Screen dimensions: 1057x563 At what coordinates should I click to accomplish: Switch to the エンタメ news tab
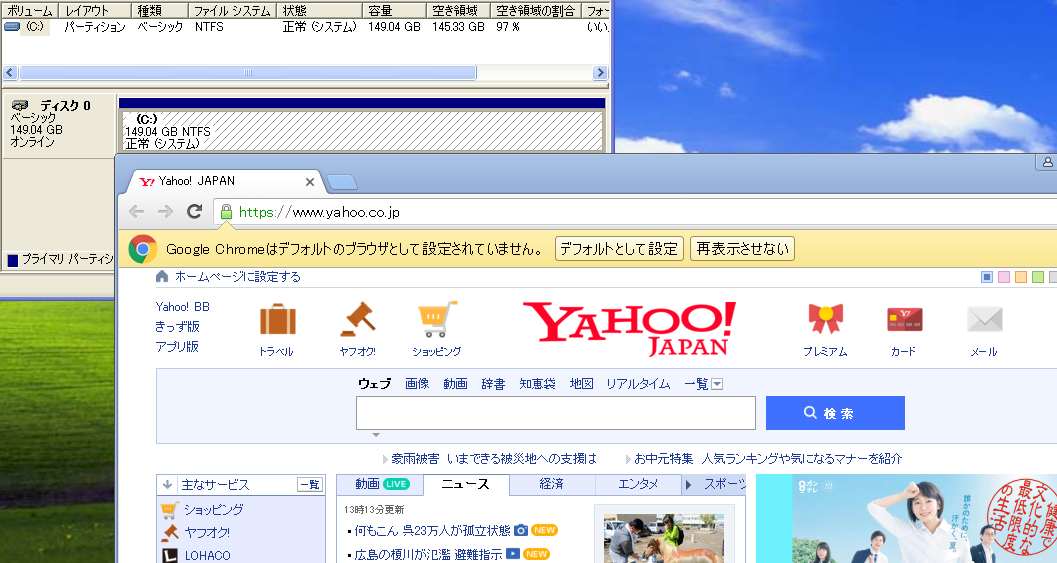tap(638, 484)
